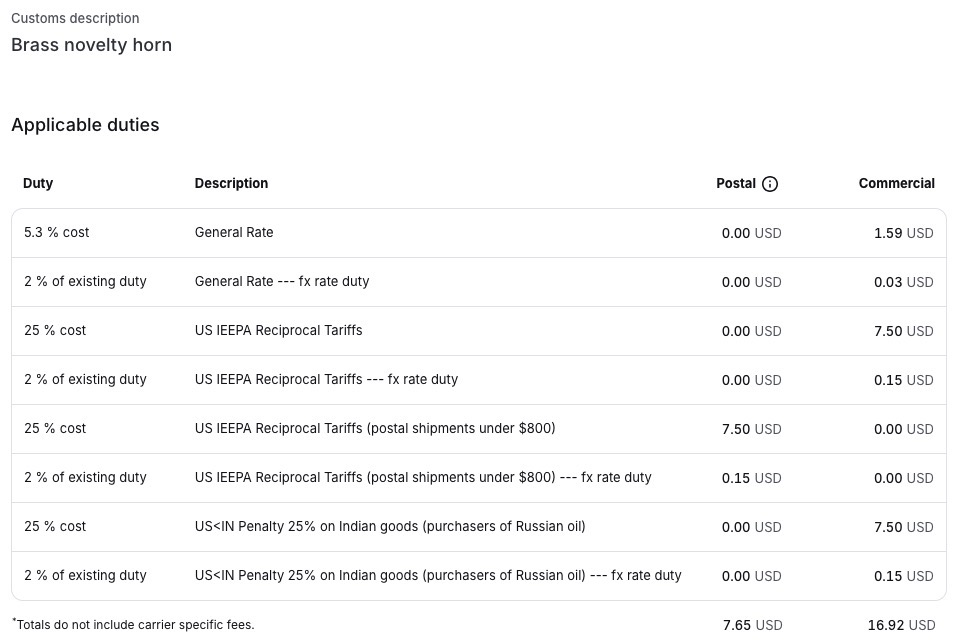Screen dimensions: 959x644
Task: Click US IEEPA Reciprocal Tariffs fx rate duty
Action: coord(326,380)
